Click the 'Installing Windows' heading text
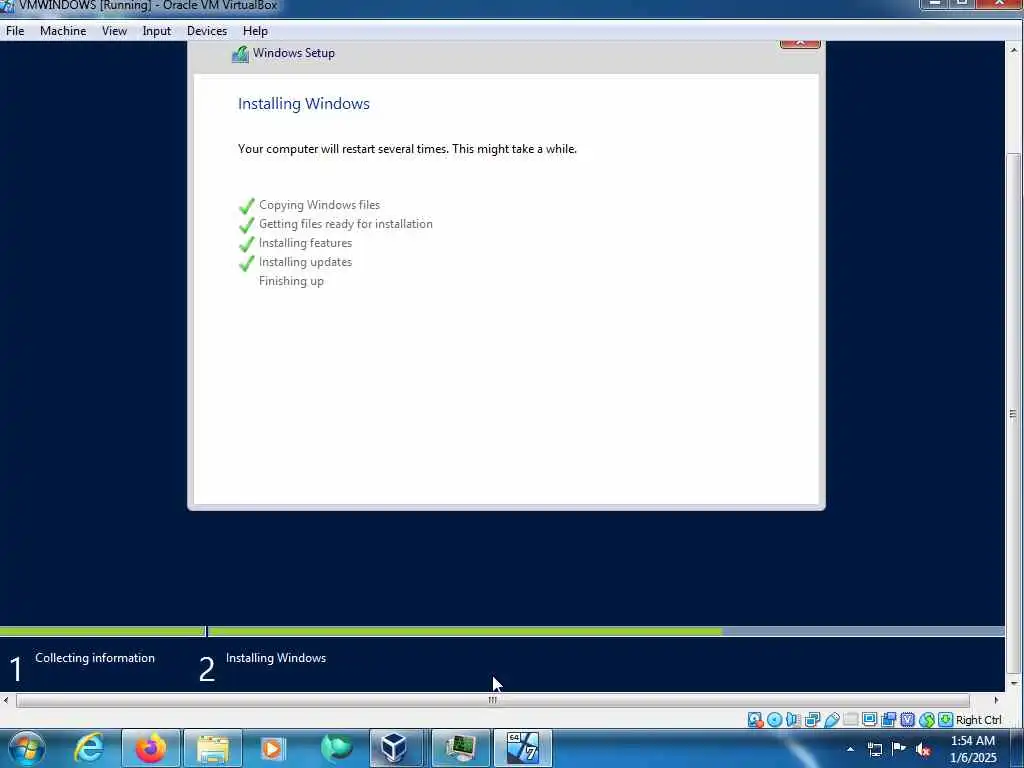 (x=304, y=104)
